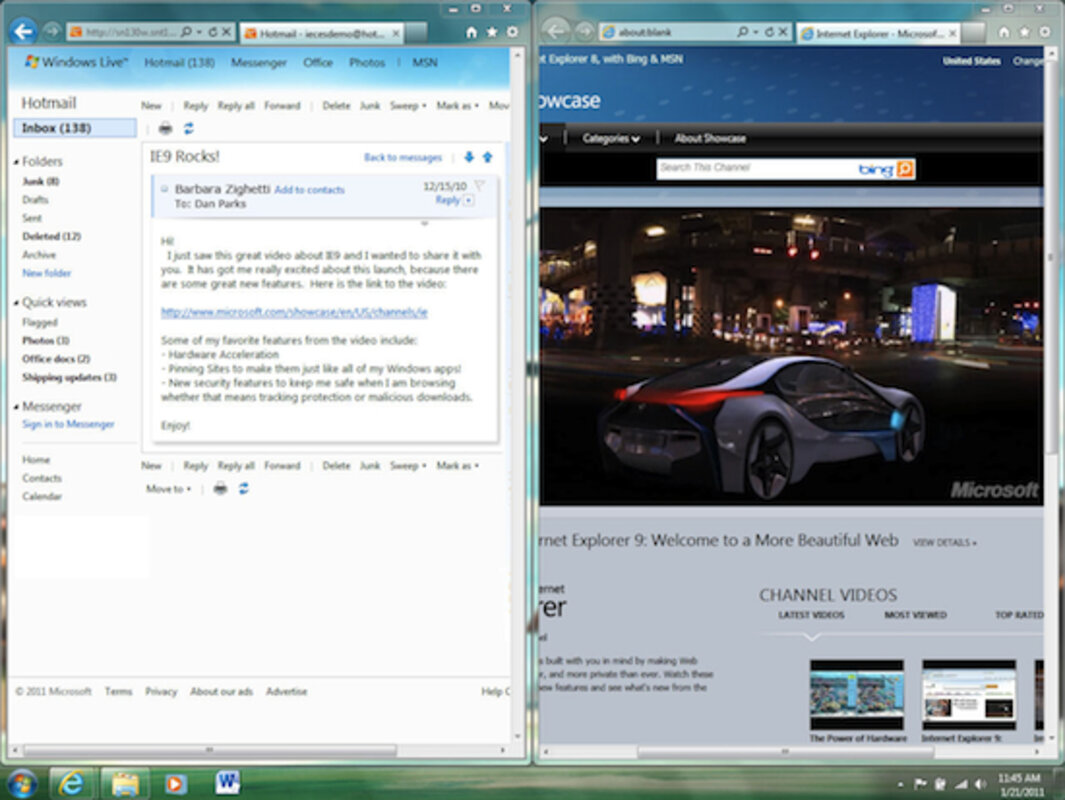Open Messenger in Windows Live header

[259, 62]
